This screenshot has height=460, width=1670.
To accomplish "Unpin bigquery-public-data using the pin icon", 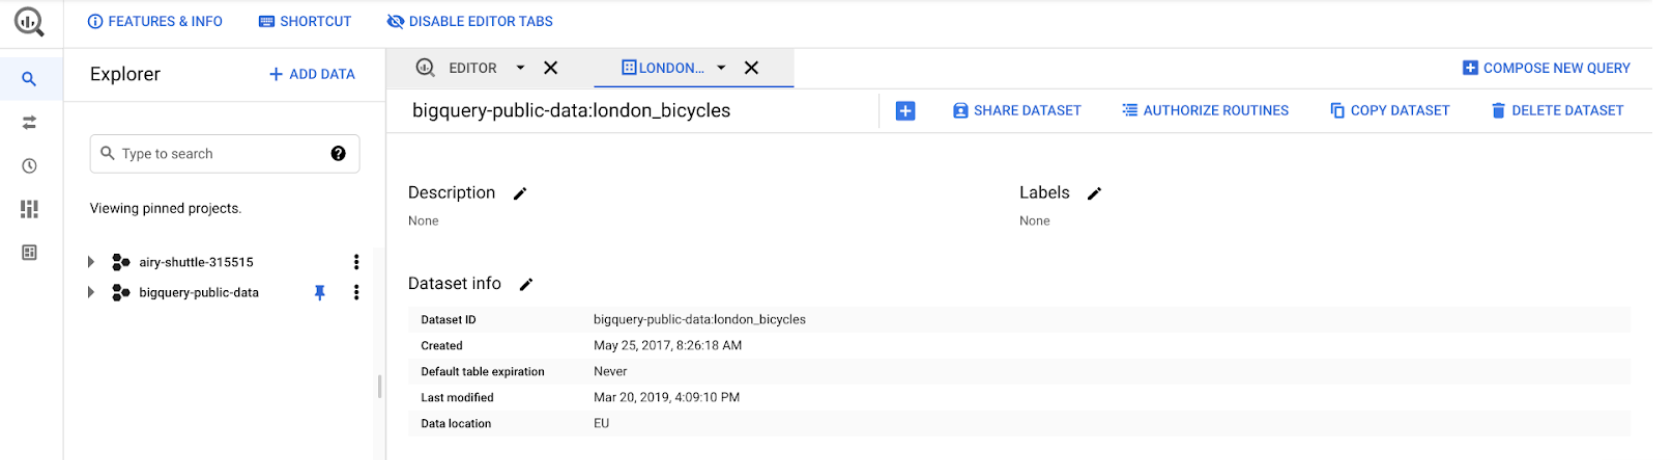I will pyautogui.click(x=320, y=293).
